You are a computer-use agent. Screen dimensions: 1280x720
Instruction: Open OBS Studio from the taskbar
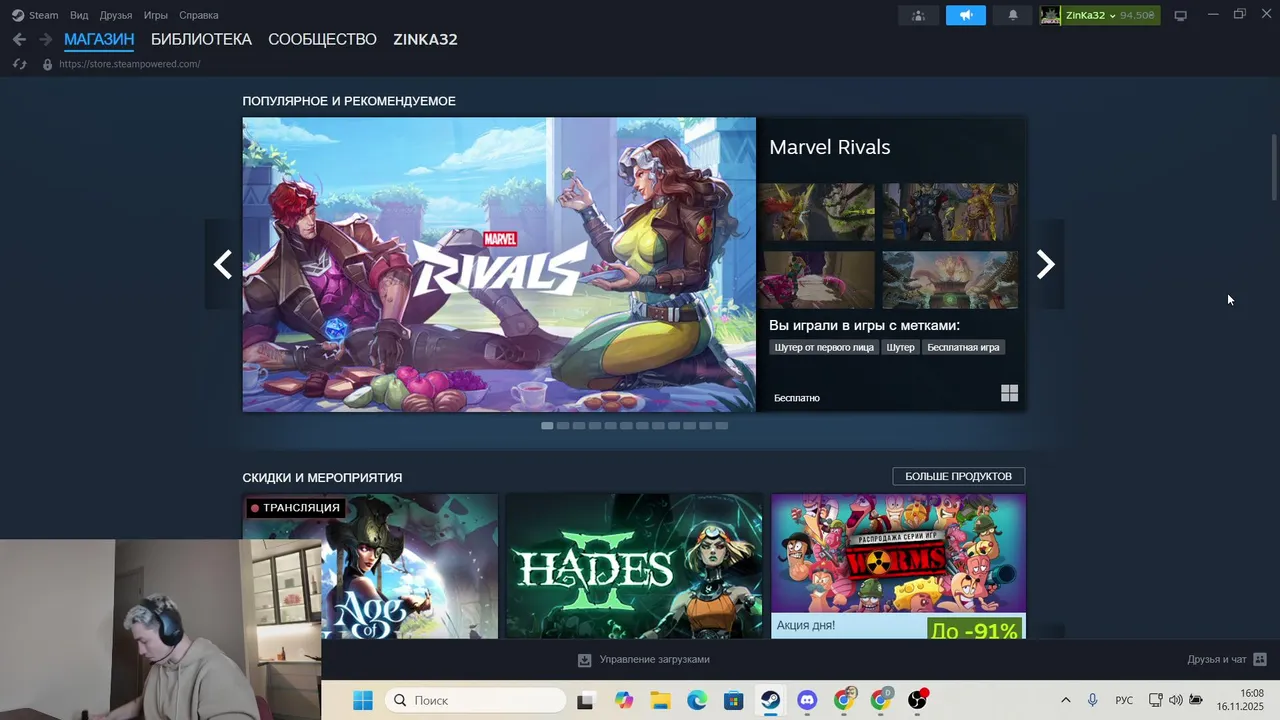(917, 700)
